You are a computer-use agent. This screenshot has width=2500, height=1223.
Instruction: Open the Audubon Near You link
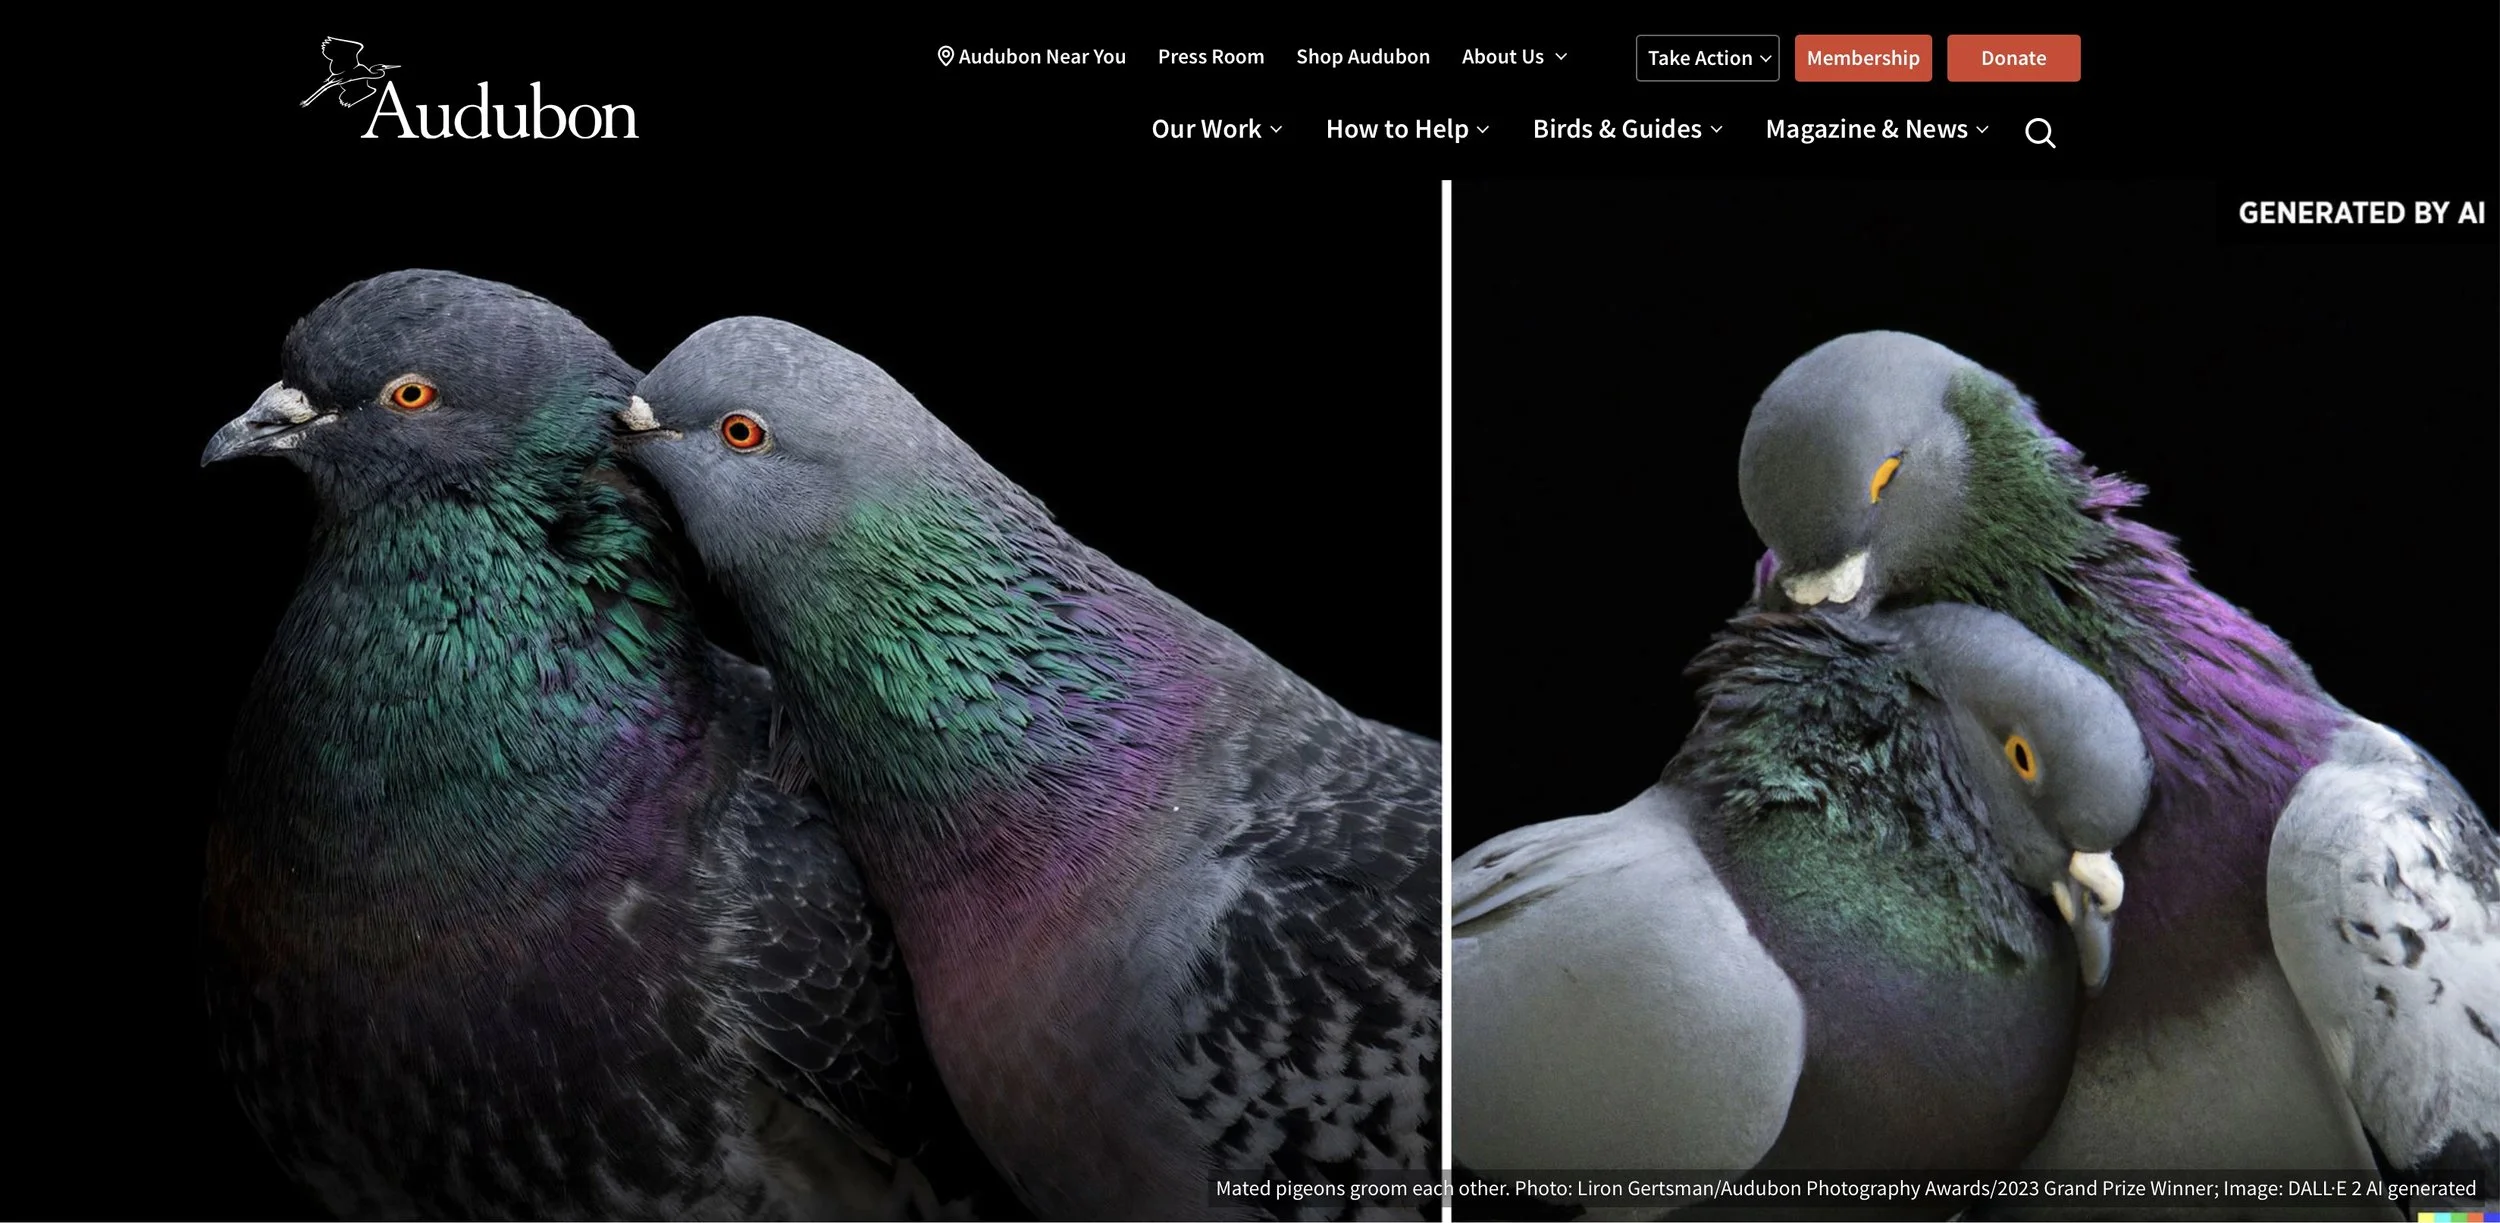click(1041, 57)
